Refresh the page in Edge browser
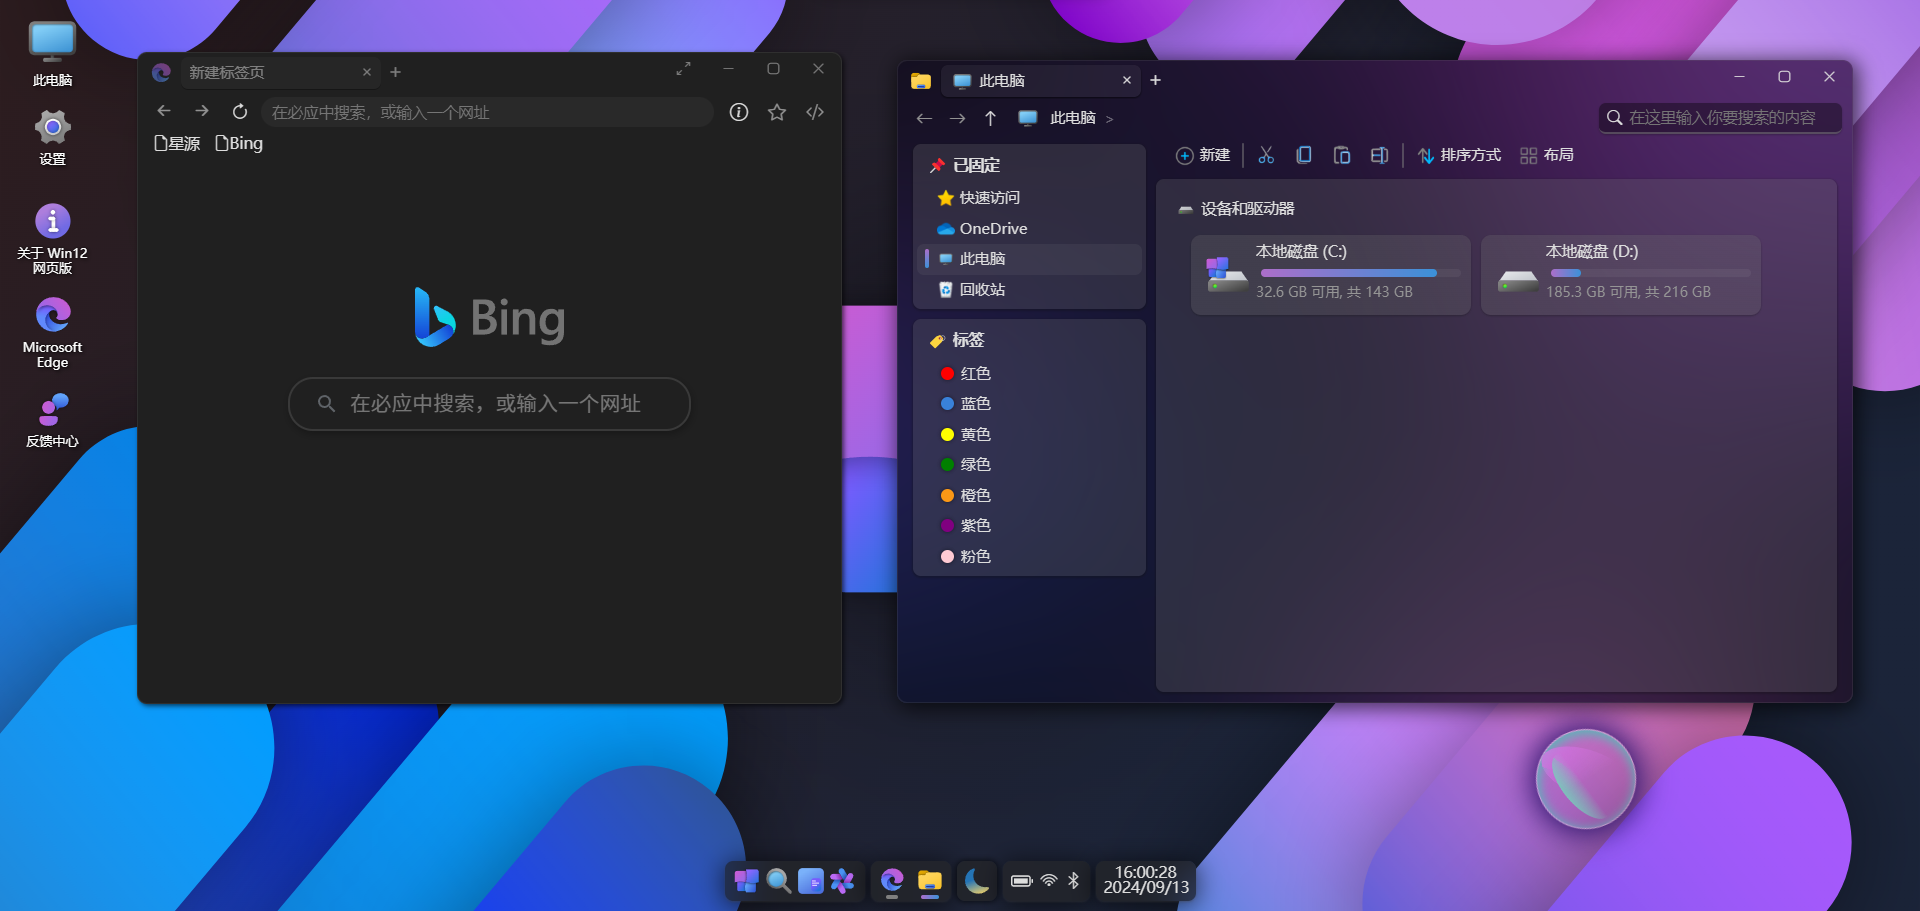The width and height of the screenshot is (1920, 911). pyautogui.click(x=240, y=112)
